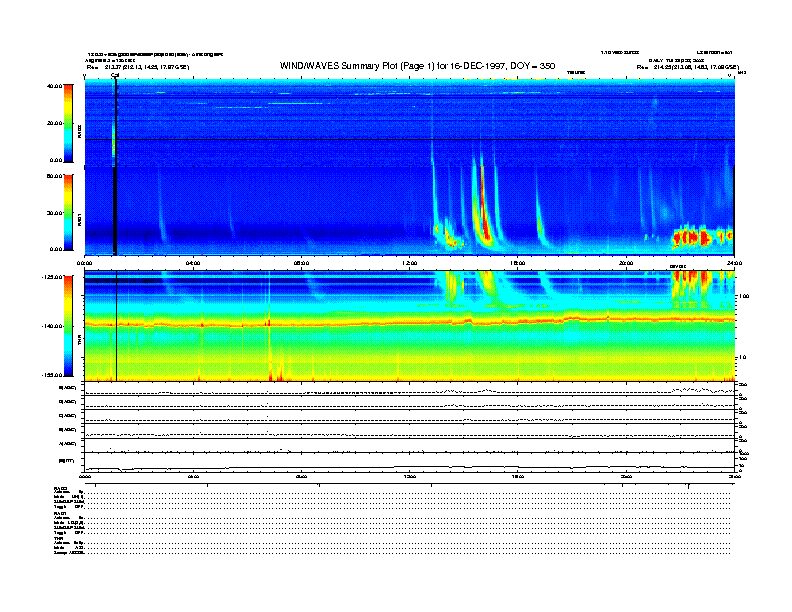Click the -155.00 tick on TNR color bar
Screen dimensions: 792x612
point(52,375)
